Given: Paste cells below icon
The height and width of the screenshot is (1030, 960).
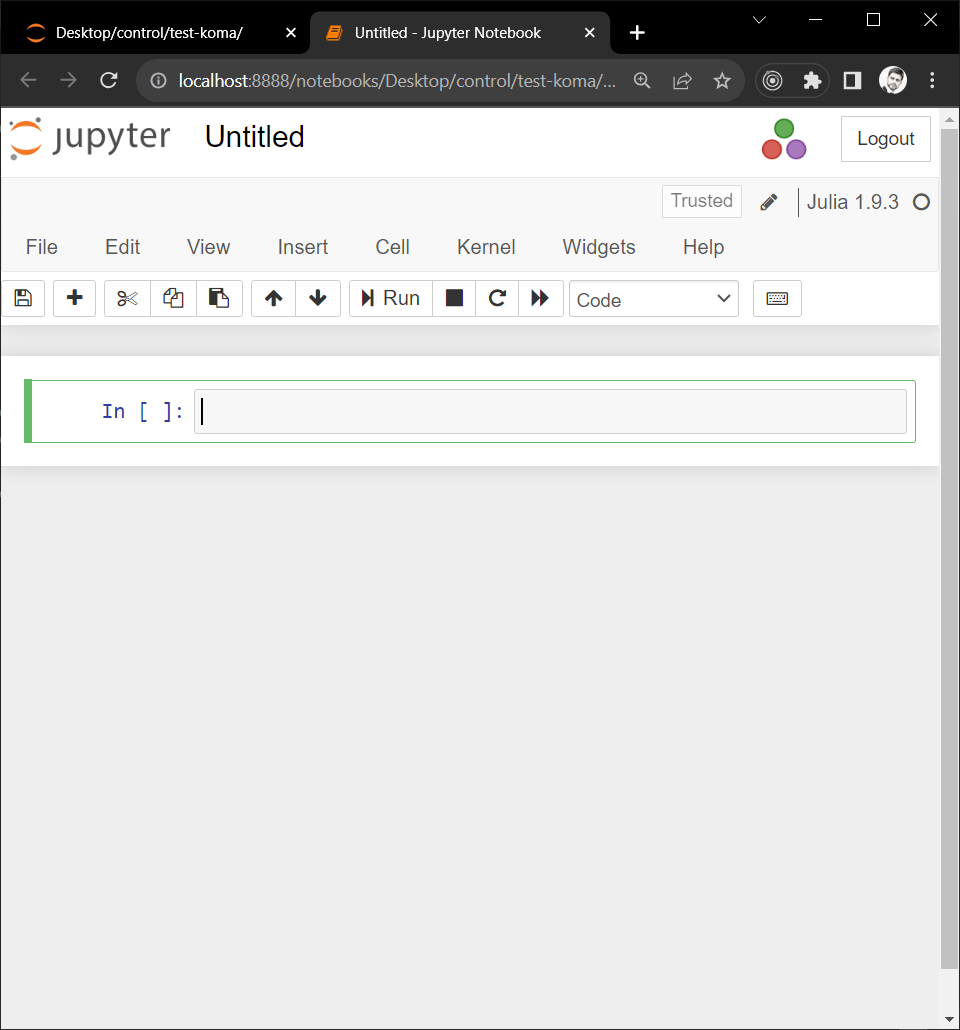Looking at the screenshot, I should click(219, 299).
